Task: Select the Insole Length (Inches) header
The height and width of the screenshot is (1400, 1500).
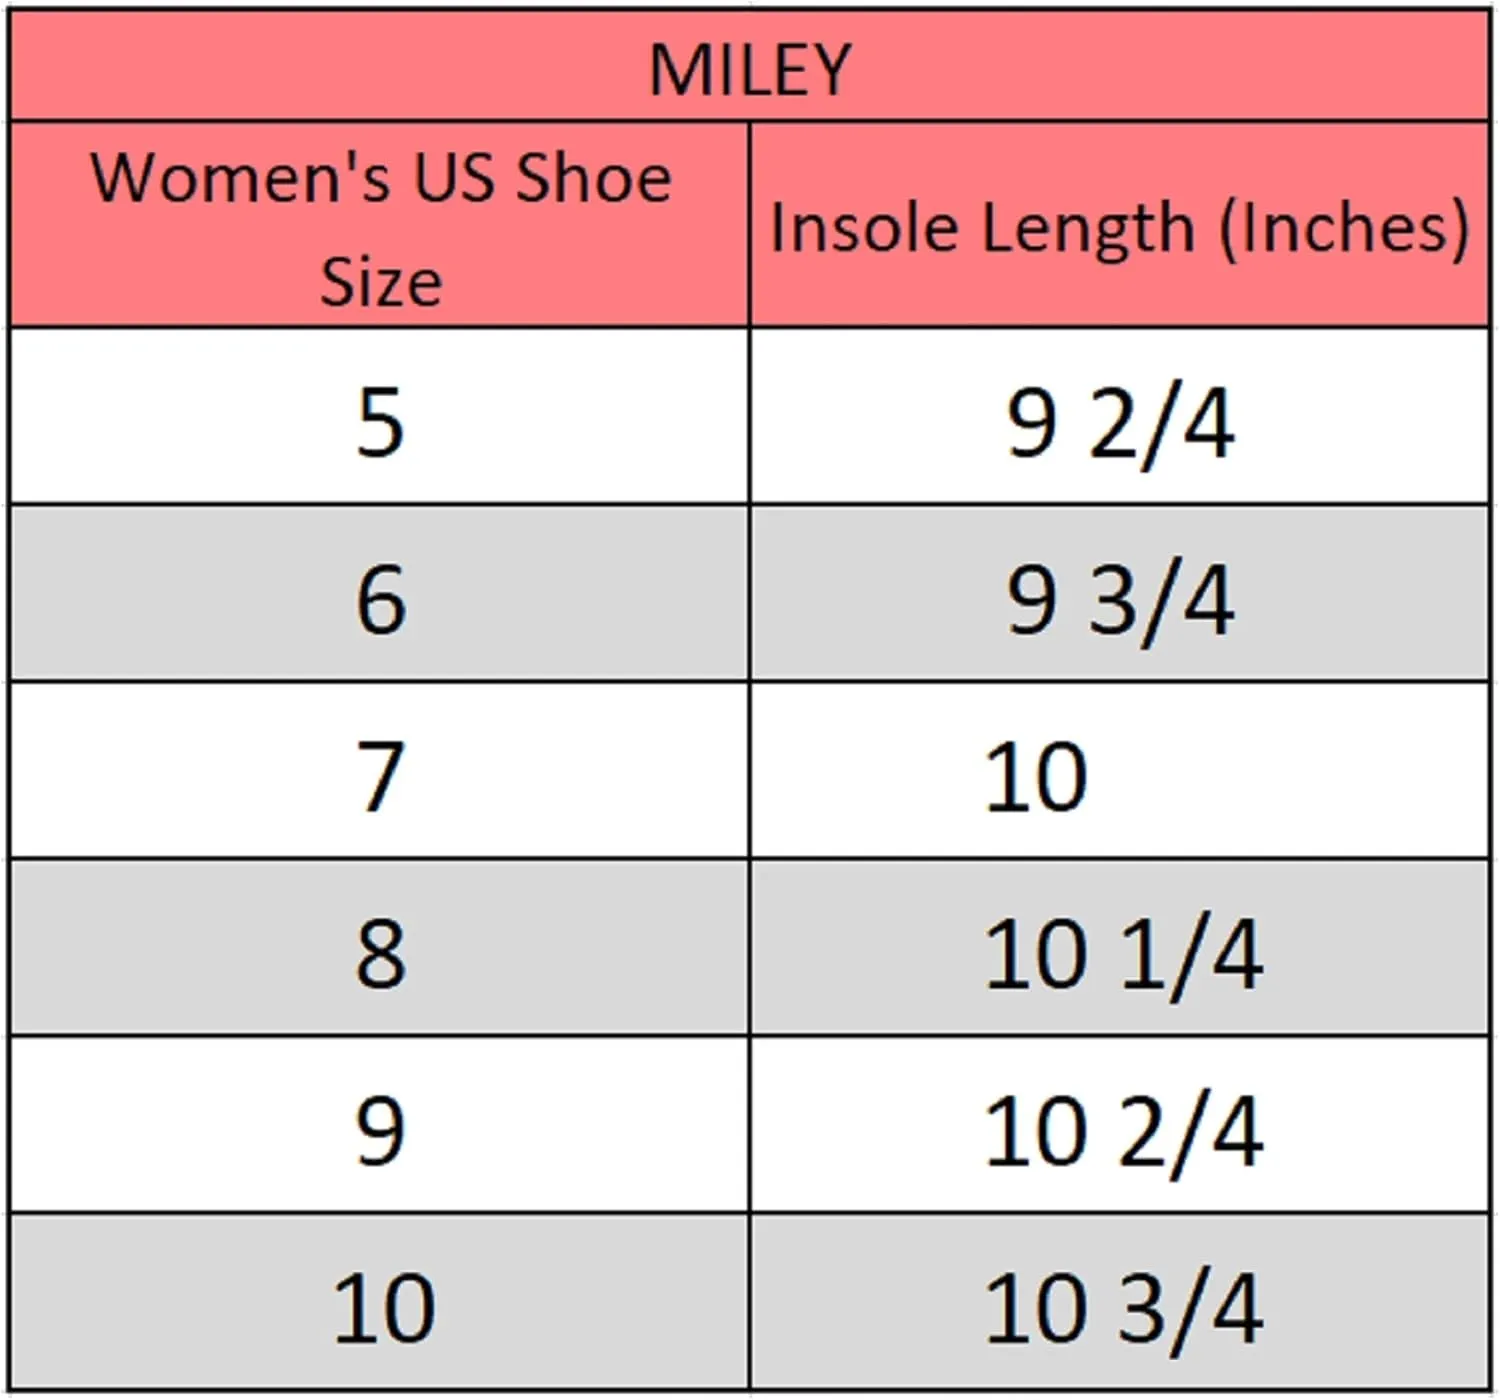Action: [x=1120, y=225]
